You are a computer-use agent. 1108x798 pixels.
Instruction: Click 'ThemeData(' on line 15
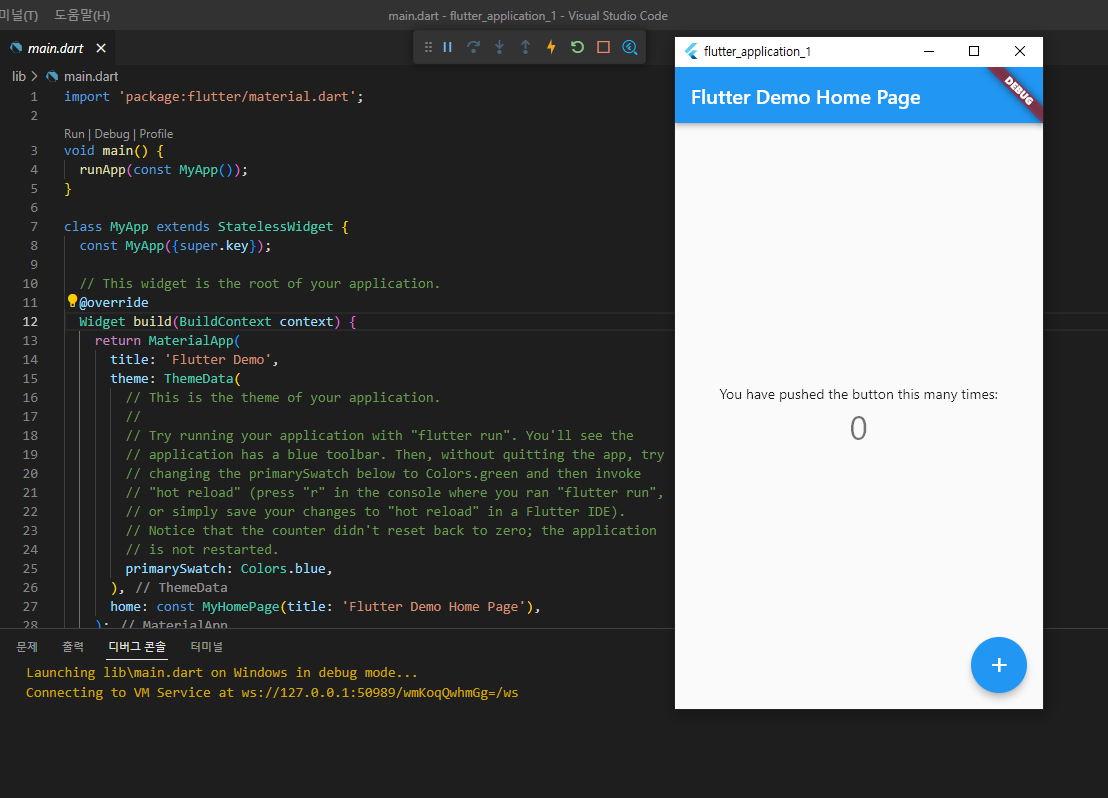click(202, 379)
